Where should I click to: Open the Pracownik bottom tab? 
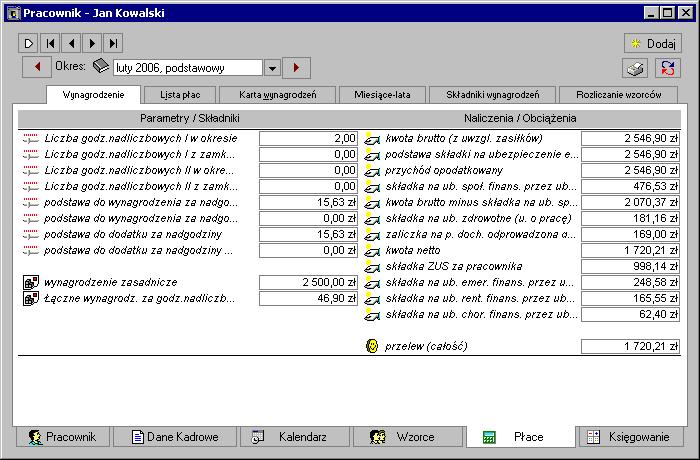pyautogui.click(x=62, y=436)
